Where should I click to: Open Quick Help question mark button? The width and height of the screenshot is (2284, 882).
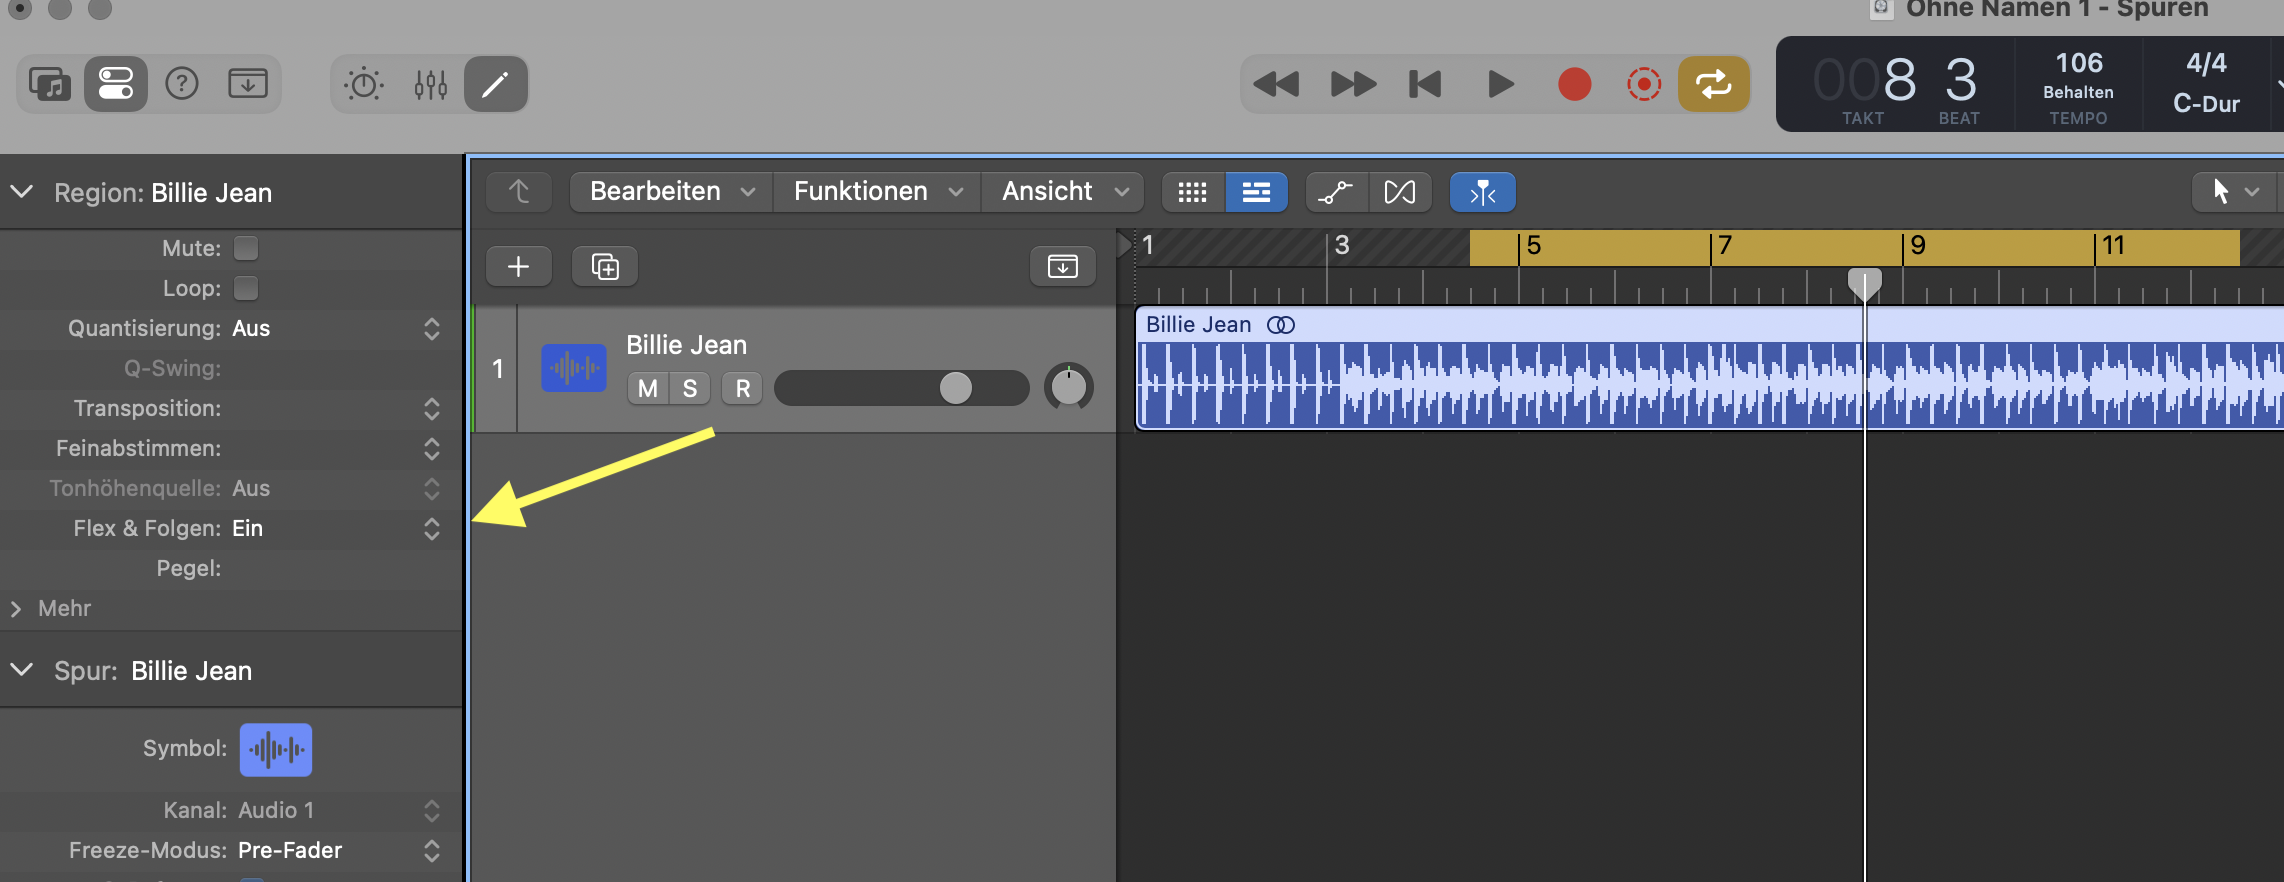tap(182, 84)
